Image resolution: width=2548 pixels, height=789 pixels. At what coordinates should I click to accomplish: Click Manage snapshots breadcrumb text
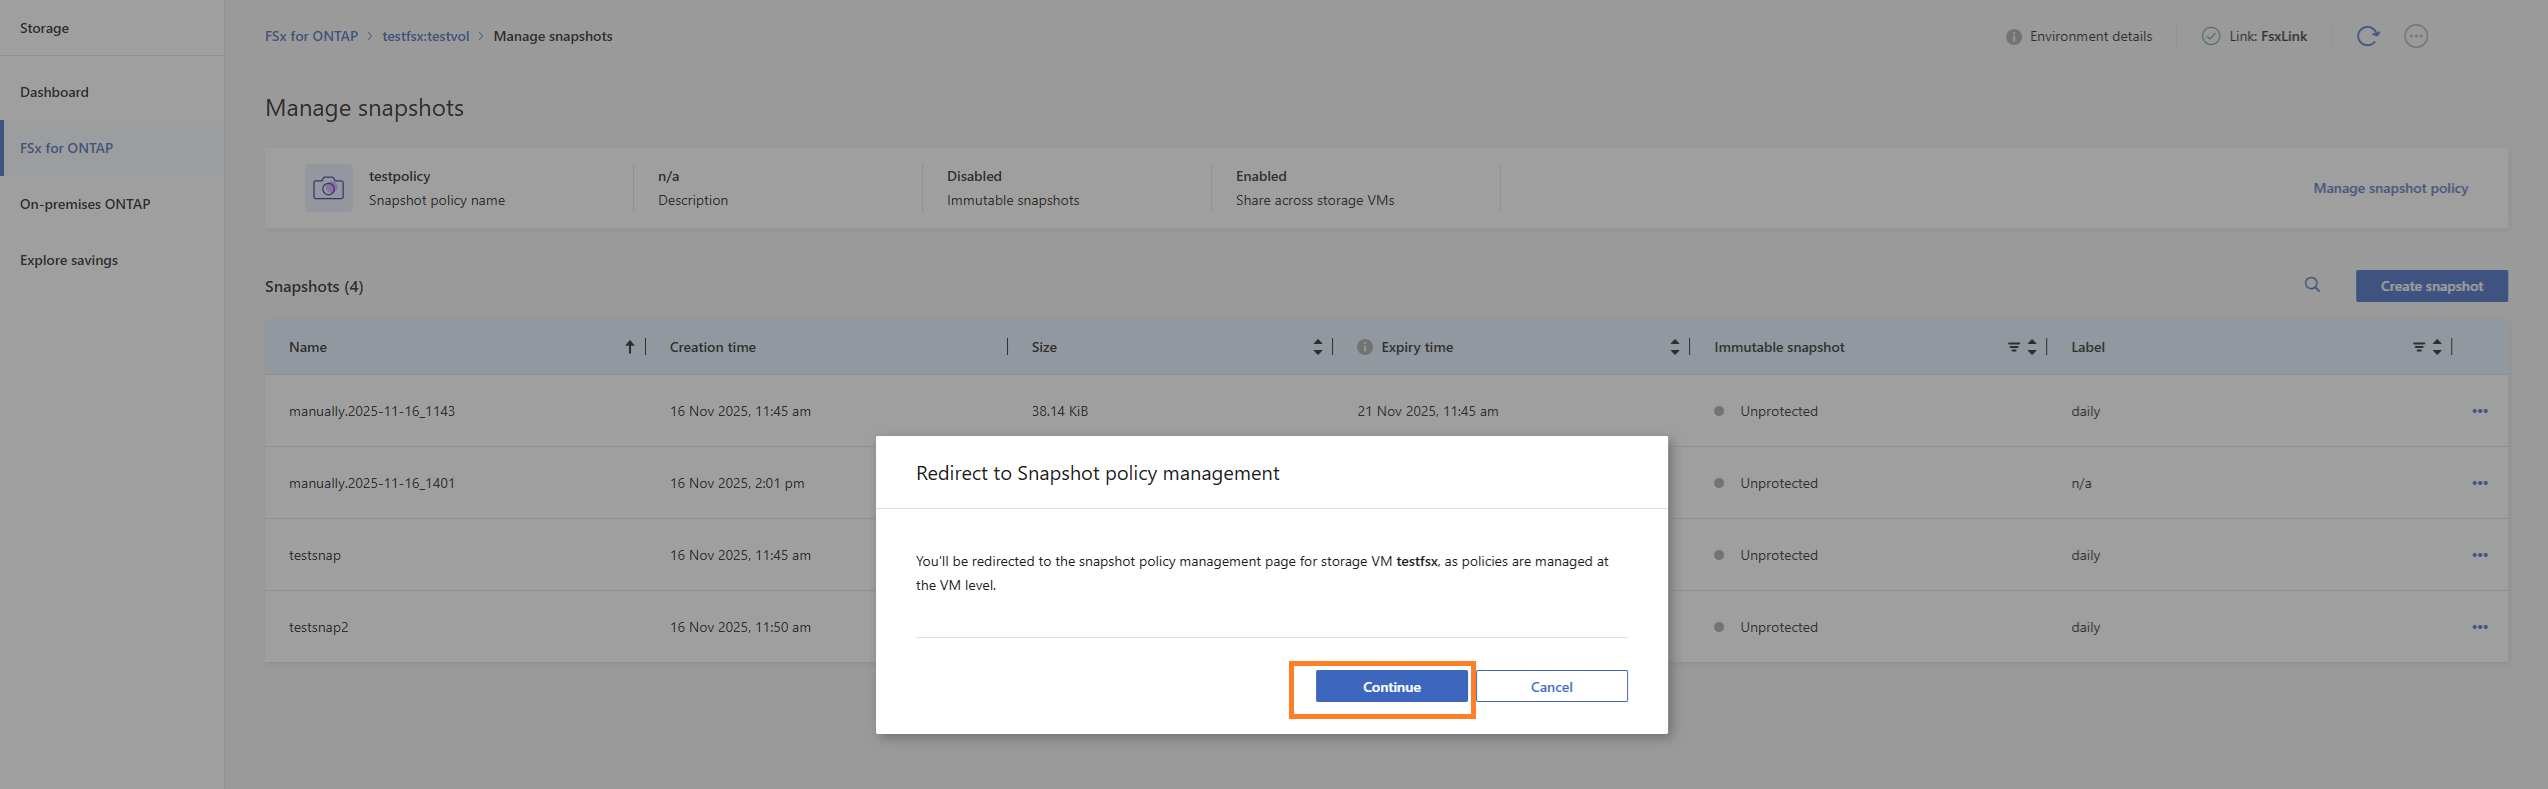[x=553, y=36]
